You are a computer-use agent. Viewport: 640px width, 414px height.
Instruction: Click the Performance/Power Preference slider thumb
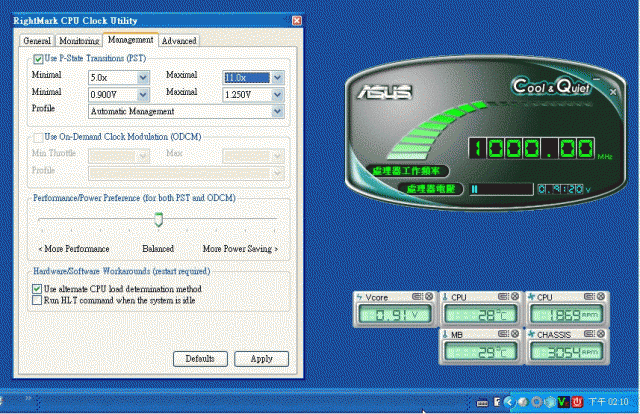[158, 219]
